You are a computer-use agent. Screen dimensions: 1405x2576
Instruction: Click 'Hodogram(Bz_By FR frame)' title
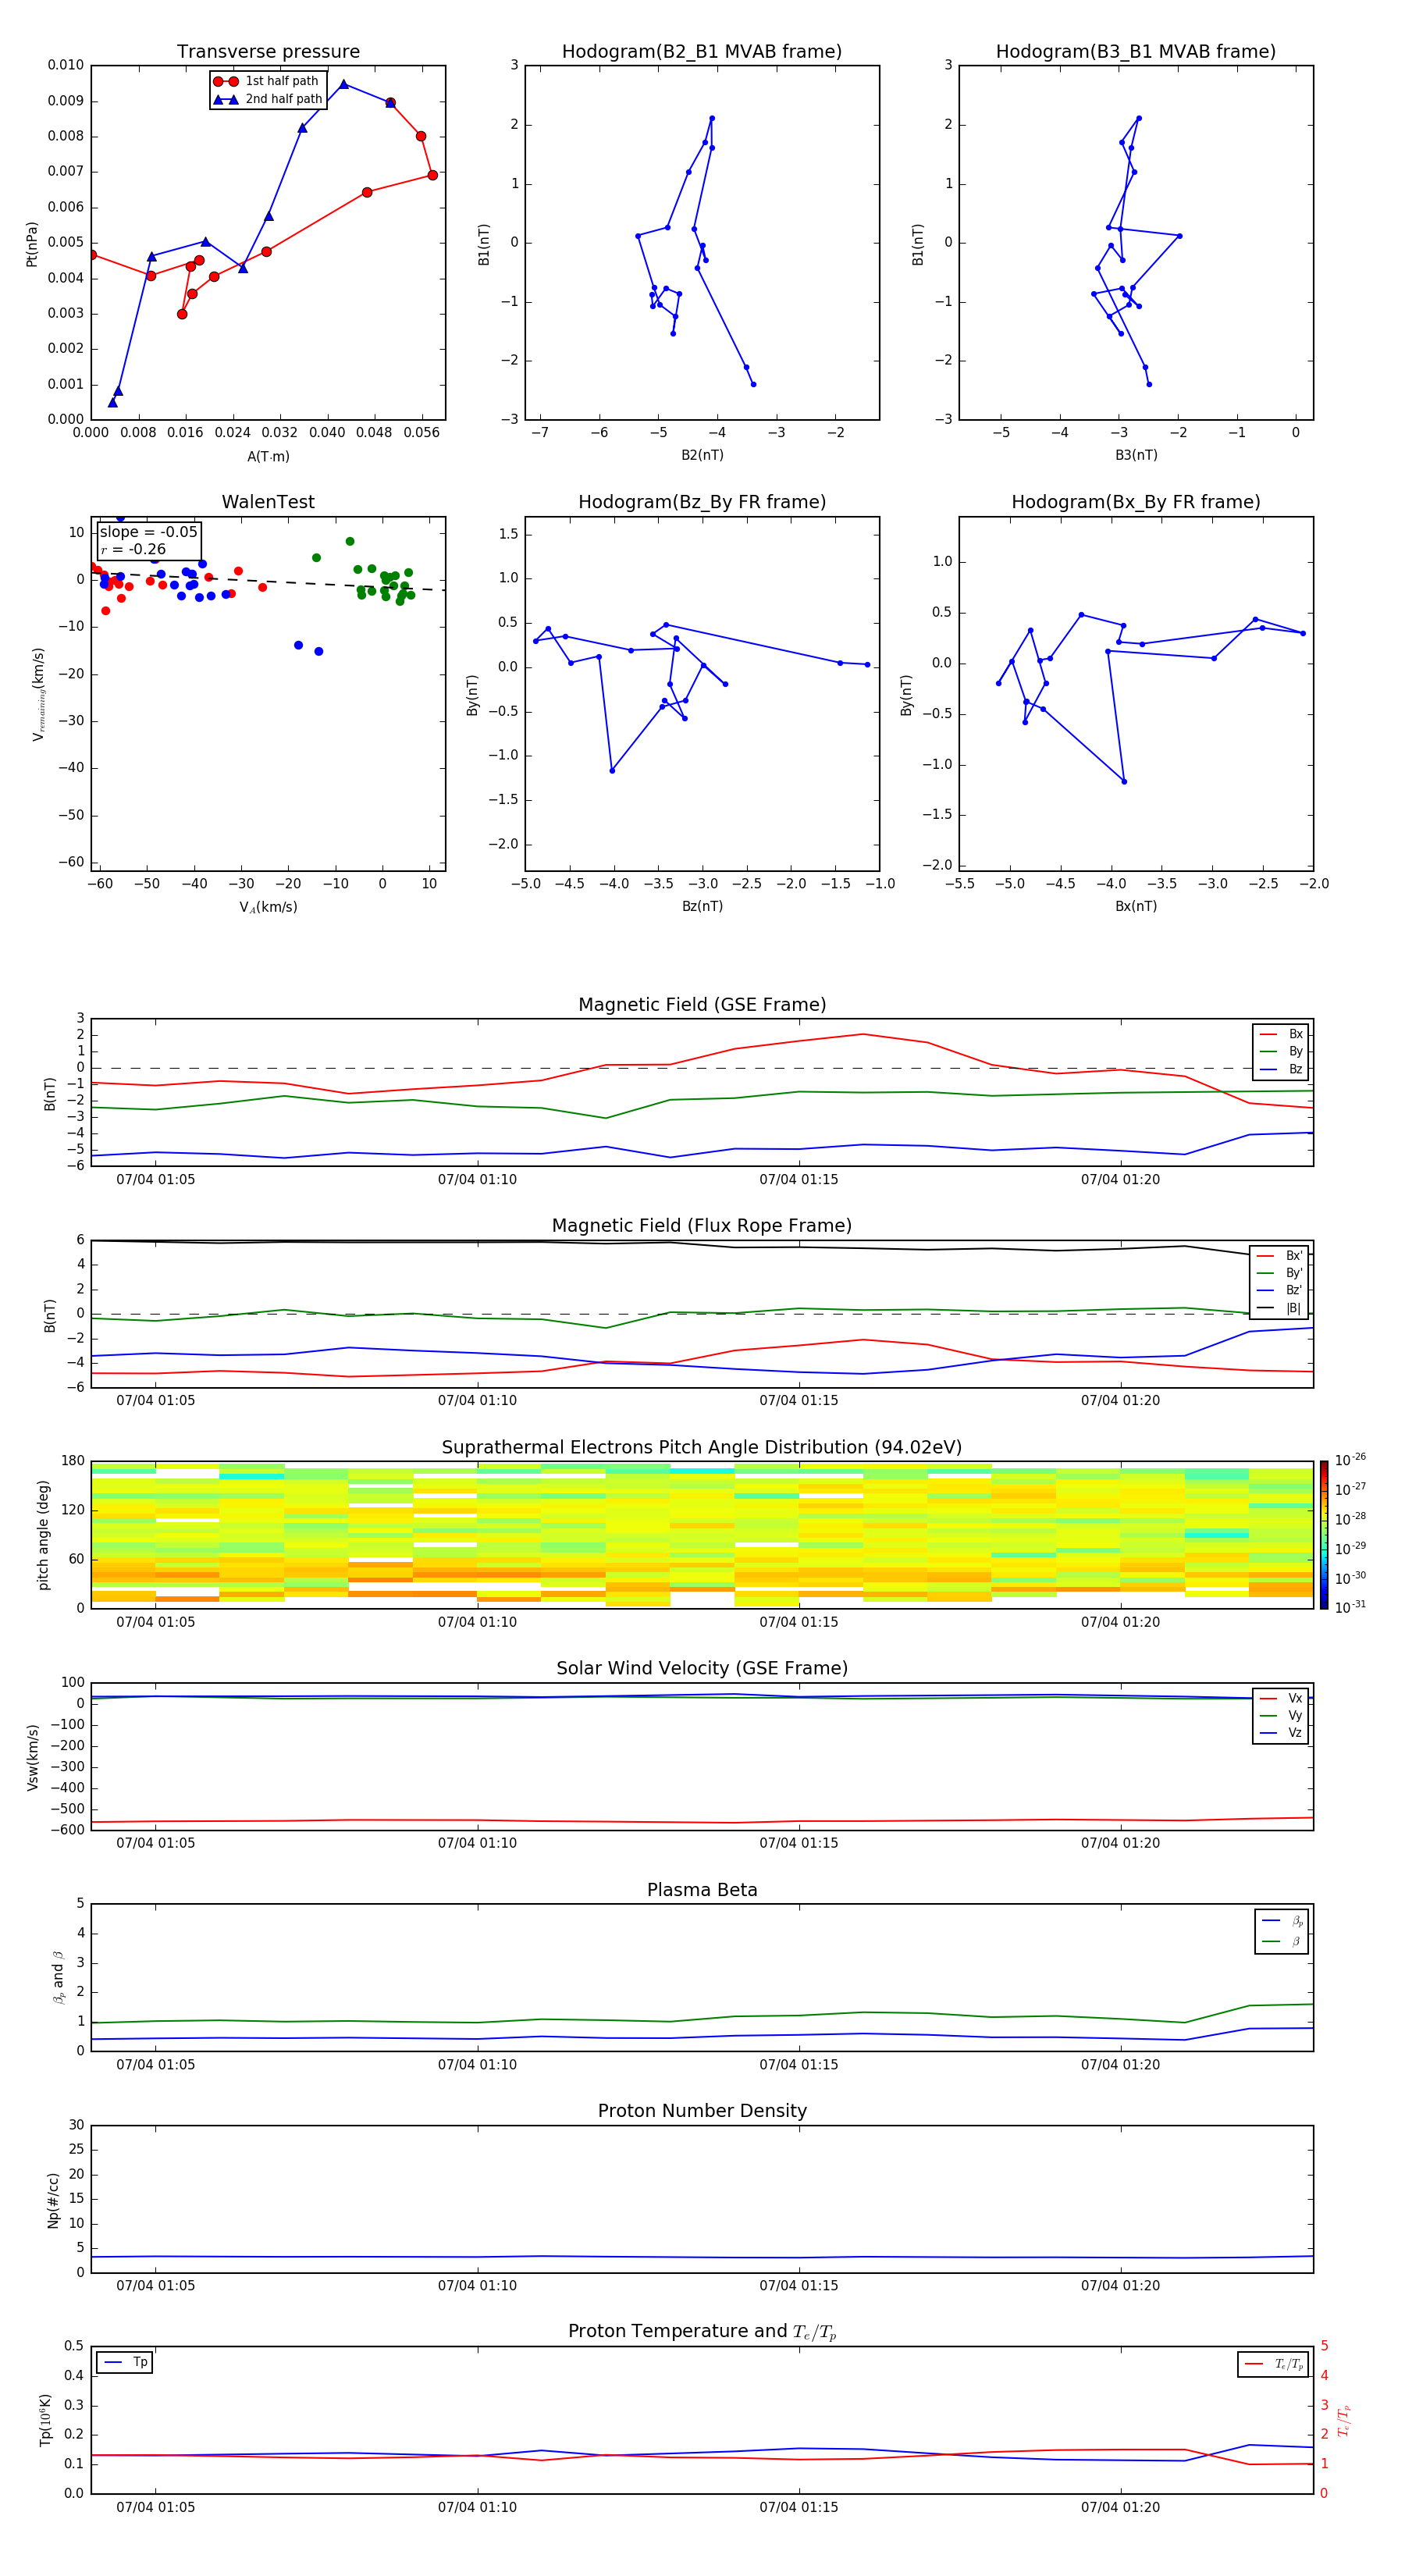click(x=702, y=502)
